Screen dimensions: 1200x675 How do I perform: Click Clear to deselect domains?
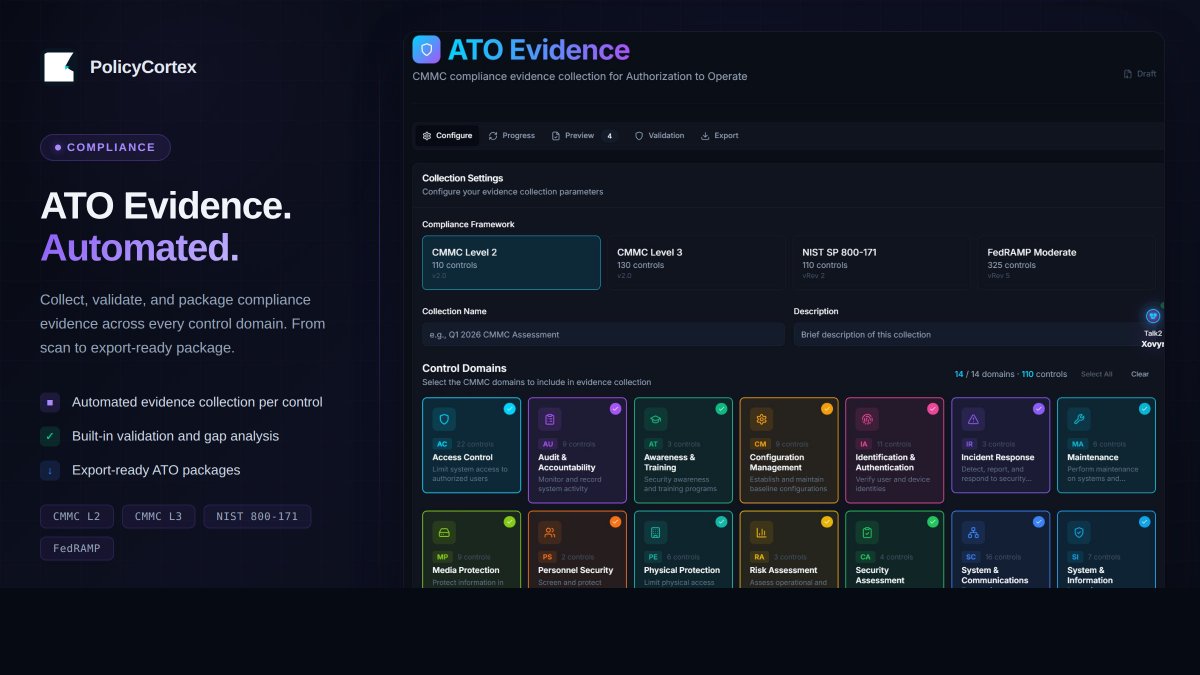(x=1140, y=374)
